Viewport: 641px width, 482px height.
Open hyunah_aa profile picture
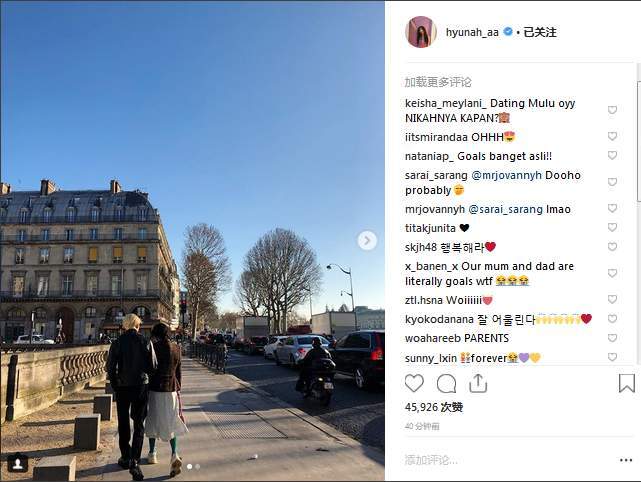point(421,32)
